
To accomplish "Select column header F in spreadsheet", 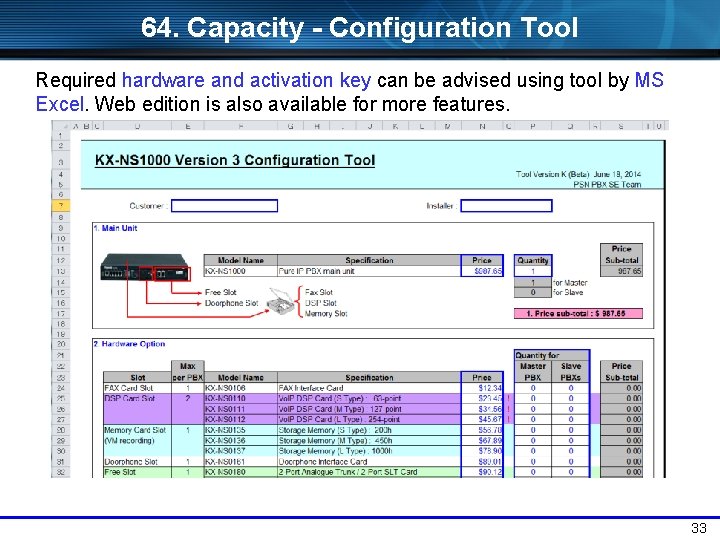I will tap(241, 126).
